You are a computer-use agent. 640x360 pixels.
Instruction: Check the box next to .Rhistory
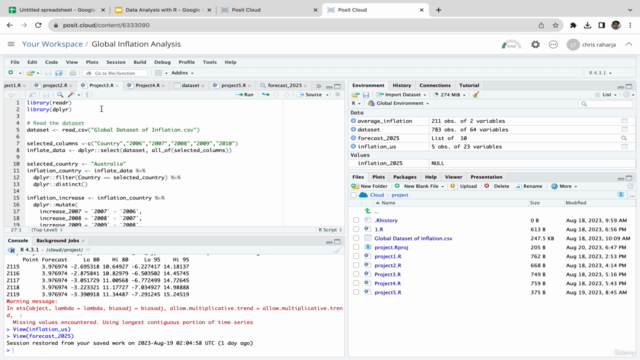click(x=356, y=220)
